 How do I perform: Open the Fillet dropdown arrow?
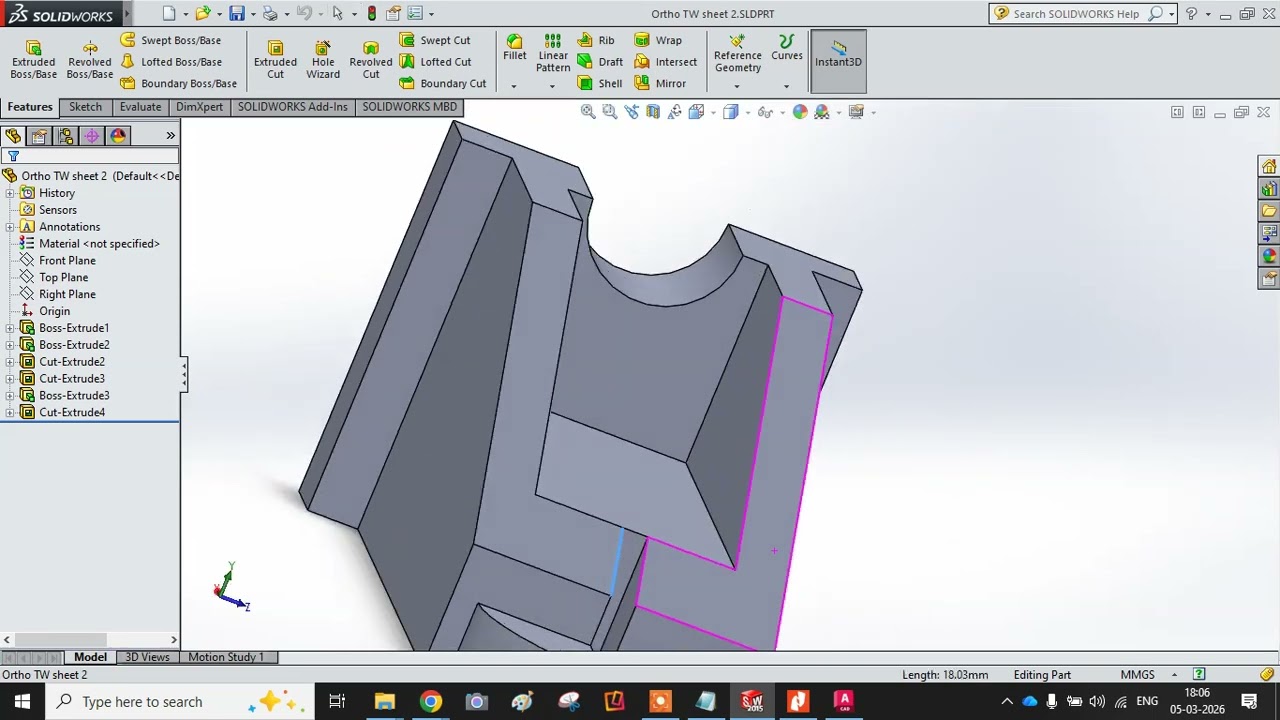click(x=514, y=86)
